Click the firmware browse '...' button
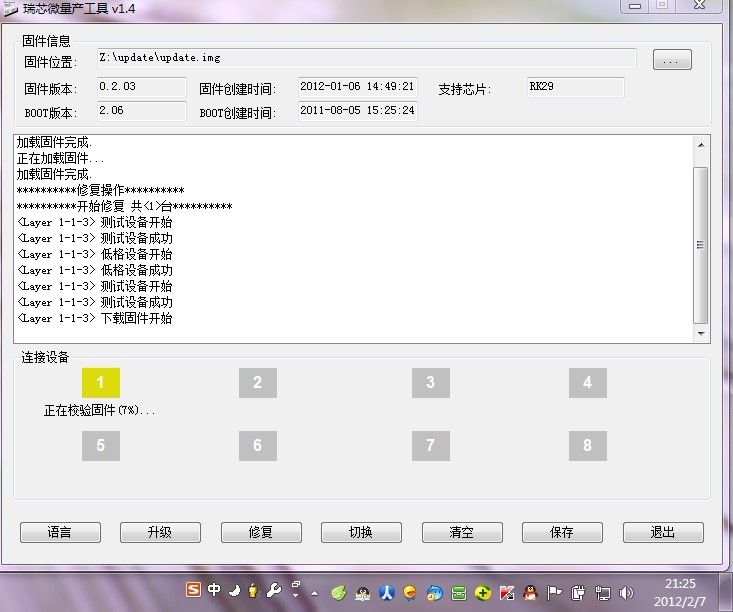This screenshot has width=733, height=612. 672,60
